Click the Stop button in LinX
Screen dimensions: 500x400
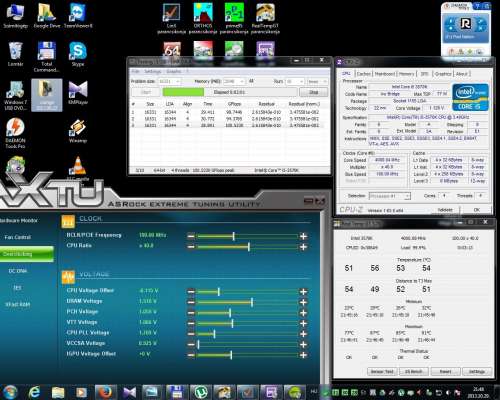click(313, 92)
